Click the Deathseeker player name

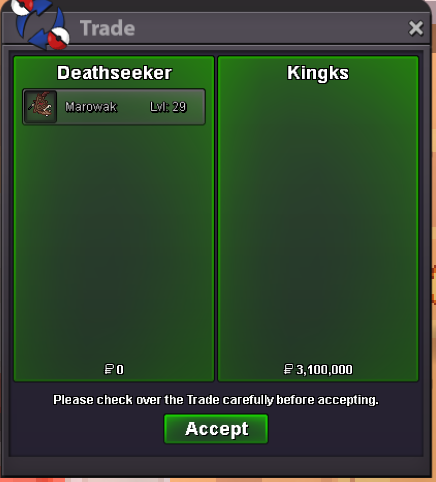[x=114, y=73]
